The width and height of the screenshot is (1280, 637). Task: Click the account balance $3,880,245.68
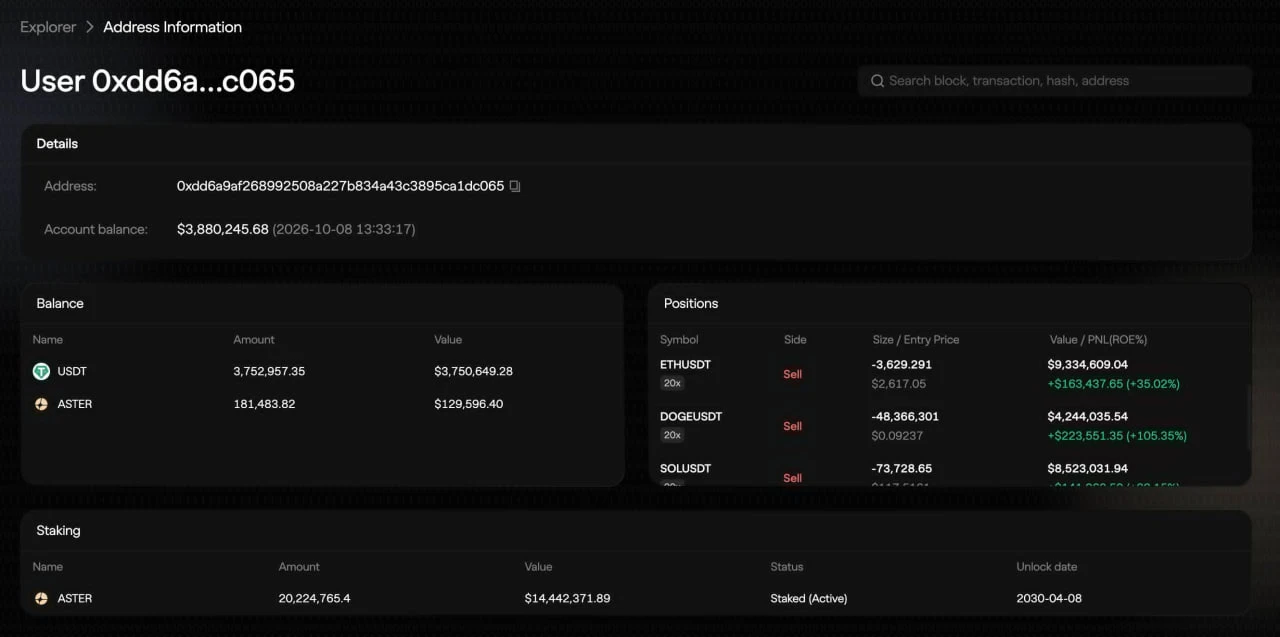(x=223, y=229)
